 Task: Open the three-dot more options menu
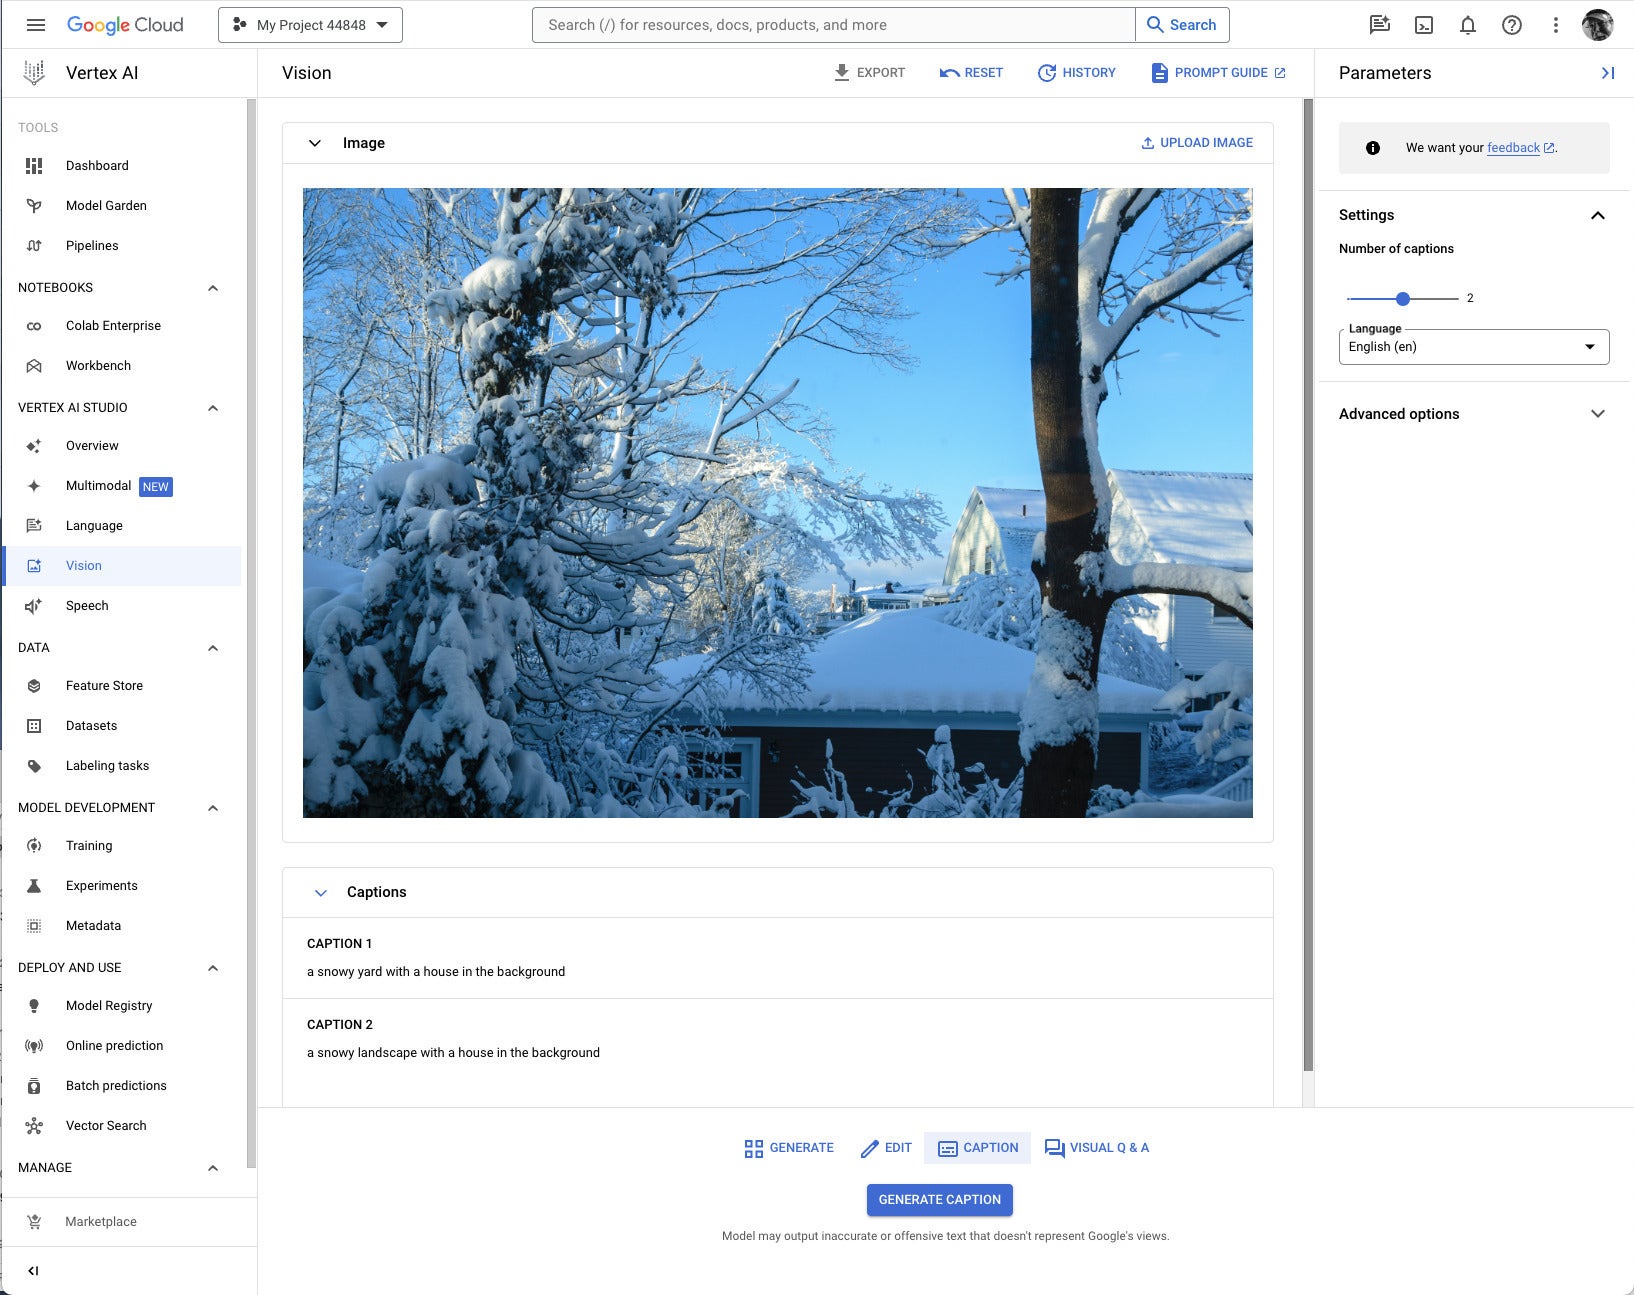click(1555, 25)
